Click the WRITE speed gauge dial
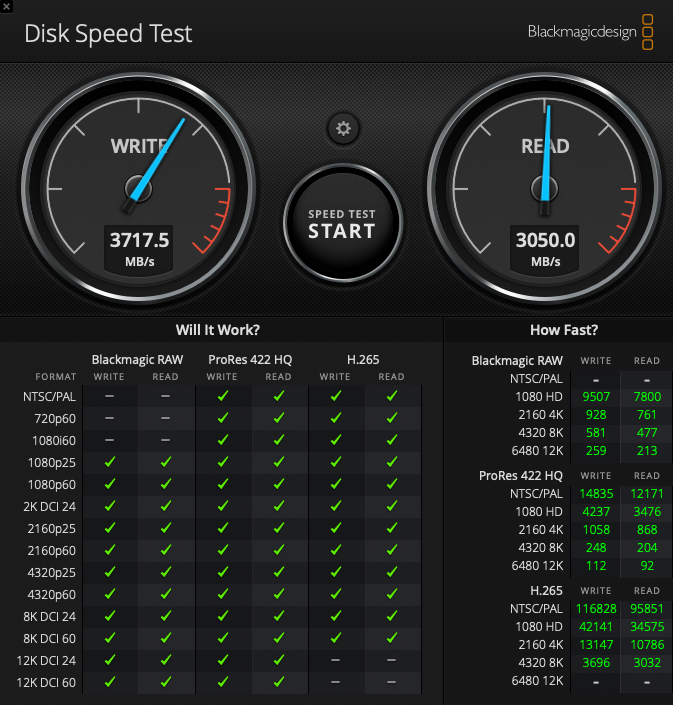This screenshot has height=705, width=673. pyautogui.click(x=138, y=189)
